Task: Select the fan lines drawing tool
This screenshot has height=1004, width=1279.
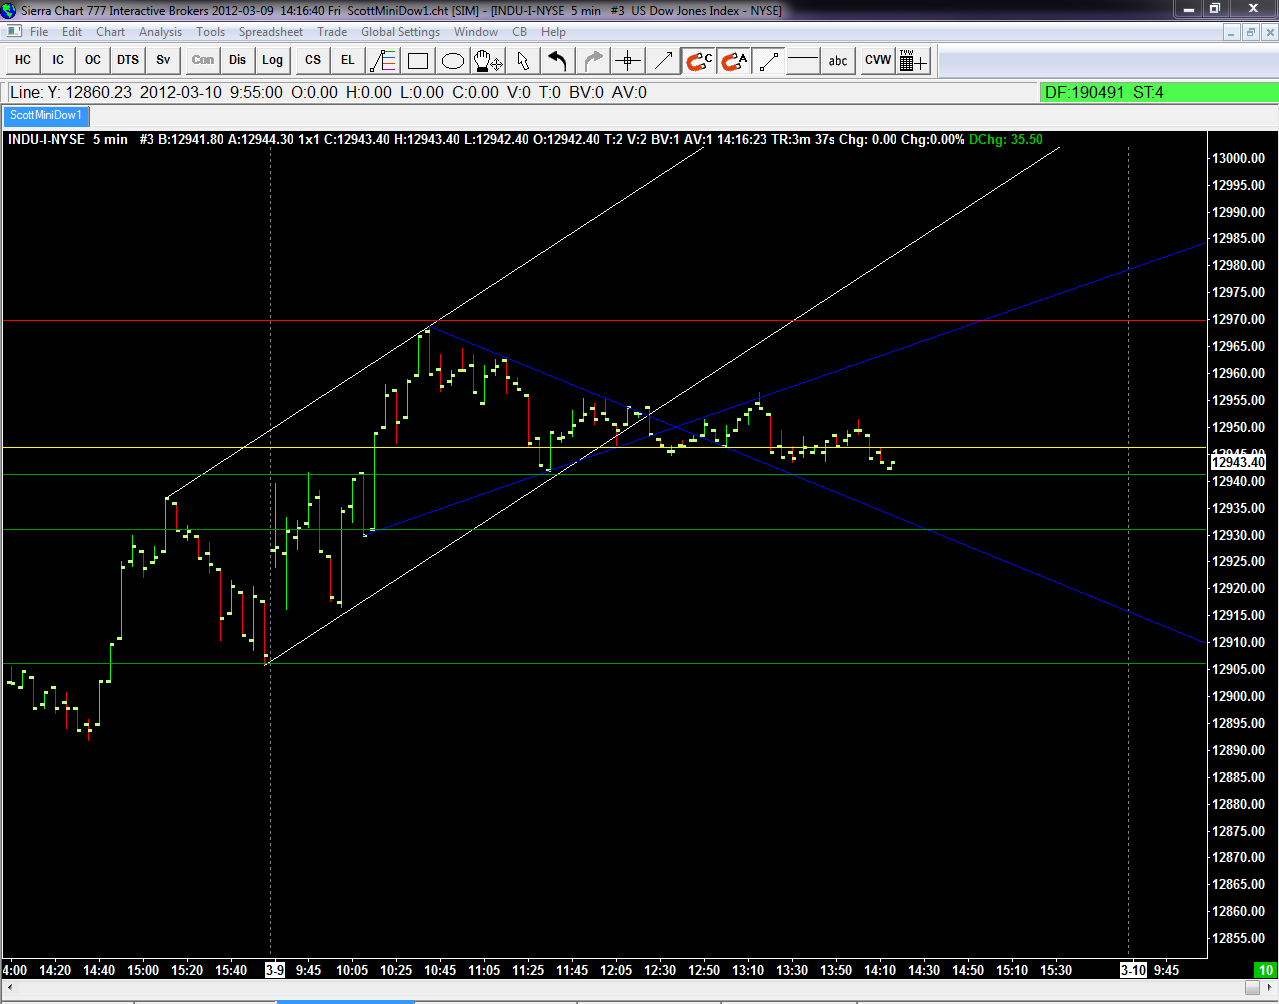Action: (x=383, y=60)
